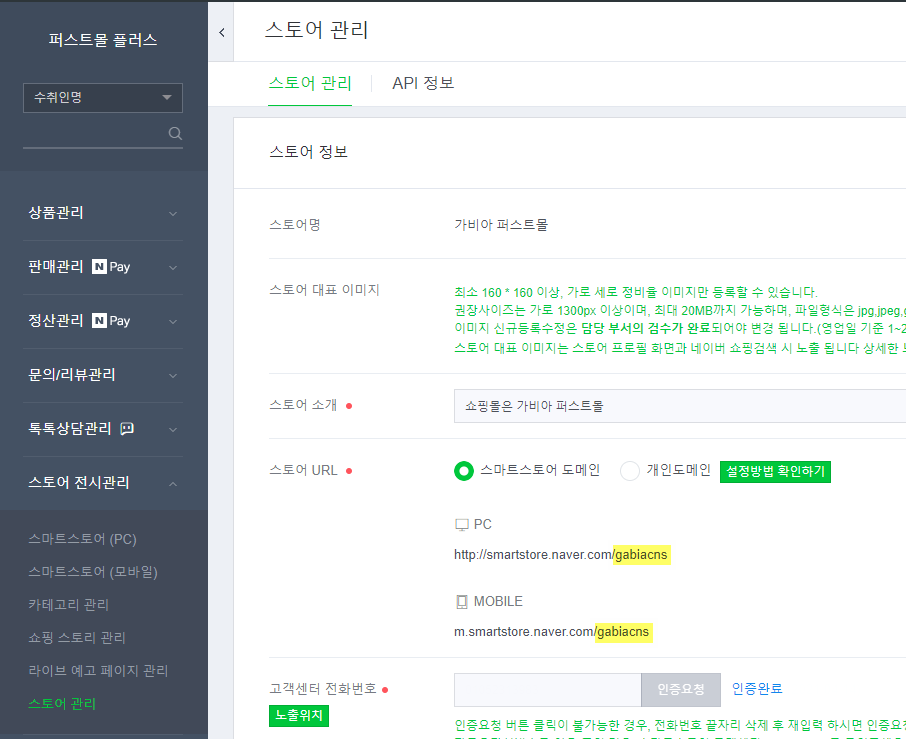
Task: Click the 스토어 대표 이미지 label
Action: (x=324, y=289)
